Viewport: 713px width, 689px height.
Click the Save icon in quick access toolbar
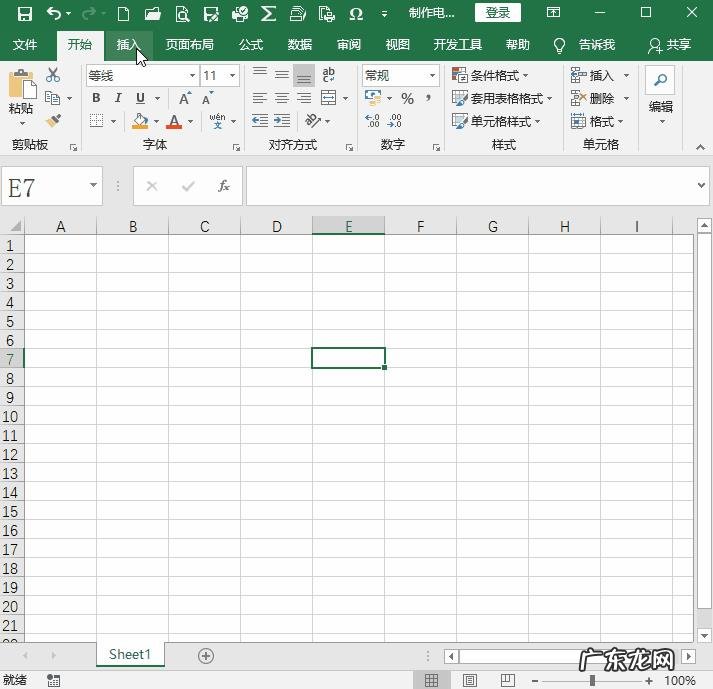click(25, 13)
